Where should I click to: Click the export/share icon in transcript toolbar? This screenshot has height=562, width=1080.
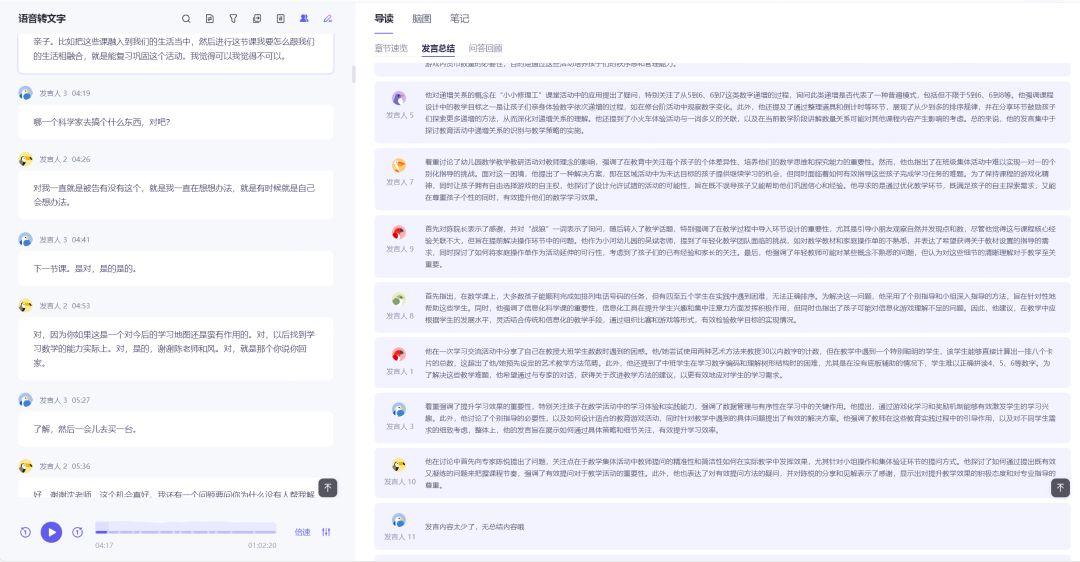coord(257,19)
